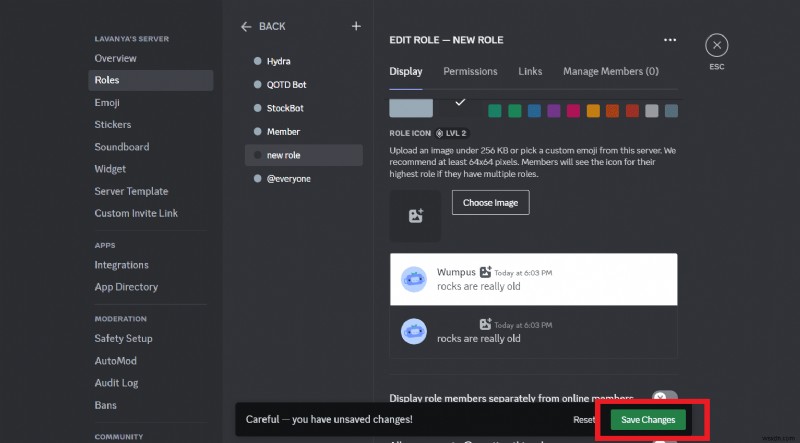Click Choose Image button
This screenshot has width=800, height=443.
(x=490, y=203)
